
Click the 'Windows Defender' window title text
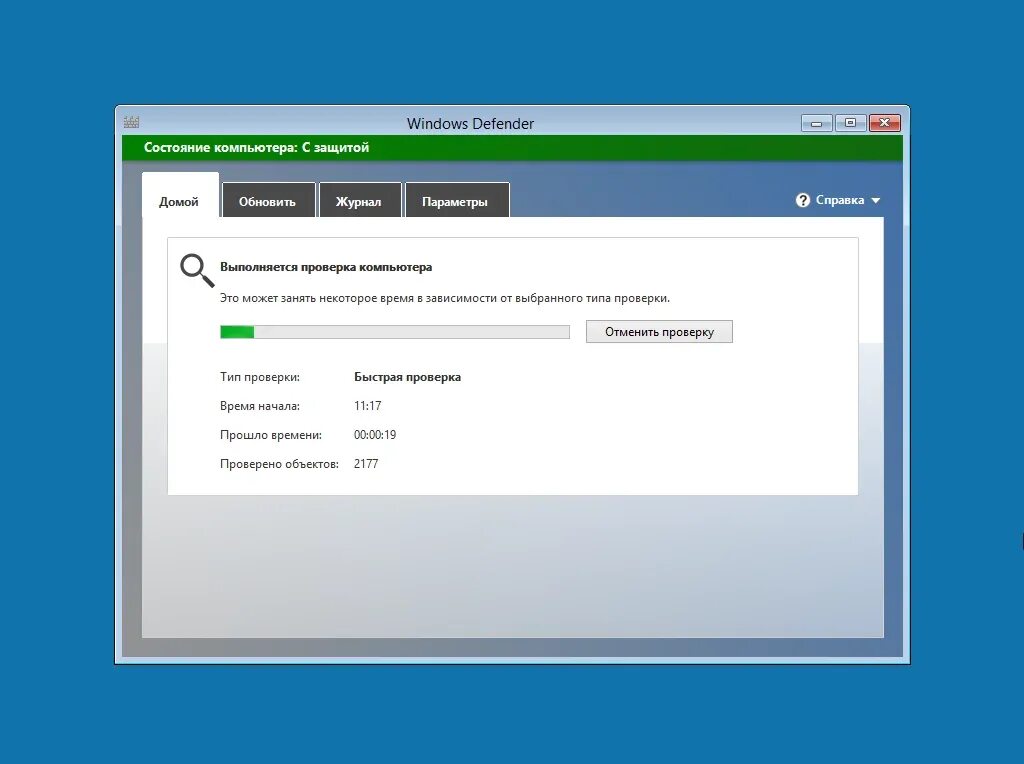(470, 123)
